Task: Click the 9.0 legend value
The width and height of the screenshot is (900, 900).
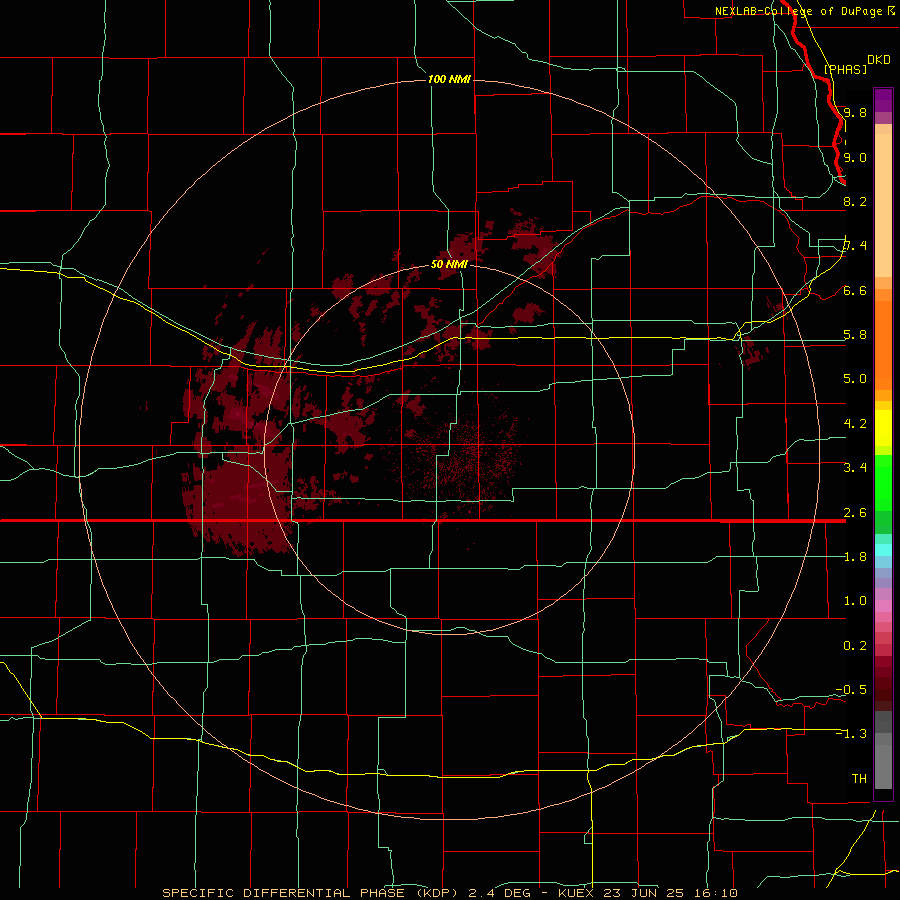Action: [x=855, y=157]
